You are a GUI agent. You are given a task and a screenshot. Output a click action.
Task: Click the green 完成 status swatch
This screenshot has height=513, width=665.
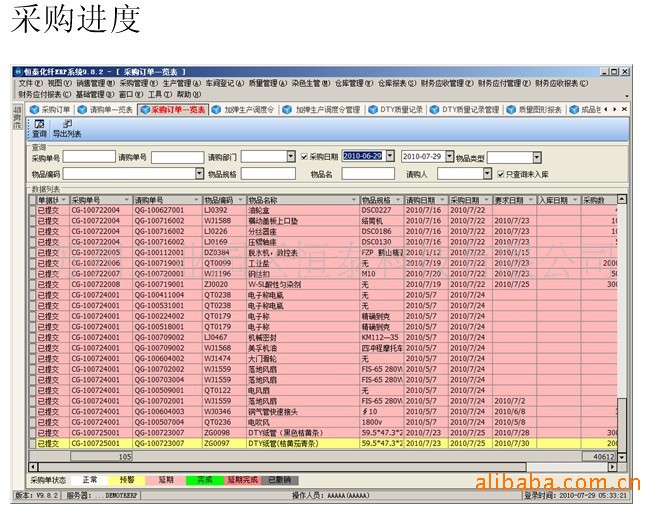pos(203,480)
